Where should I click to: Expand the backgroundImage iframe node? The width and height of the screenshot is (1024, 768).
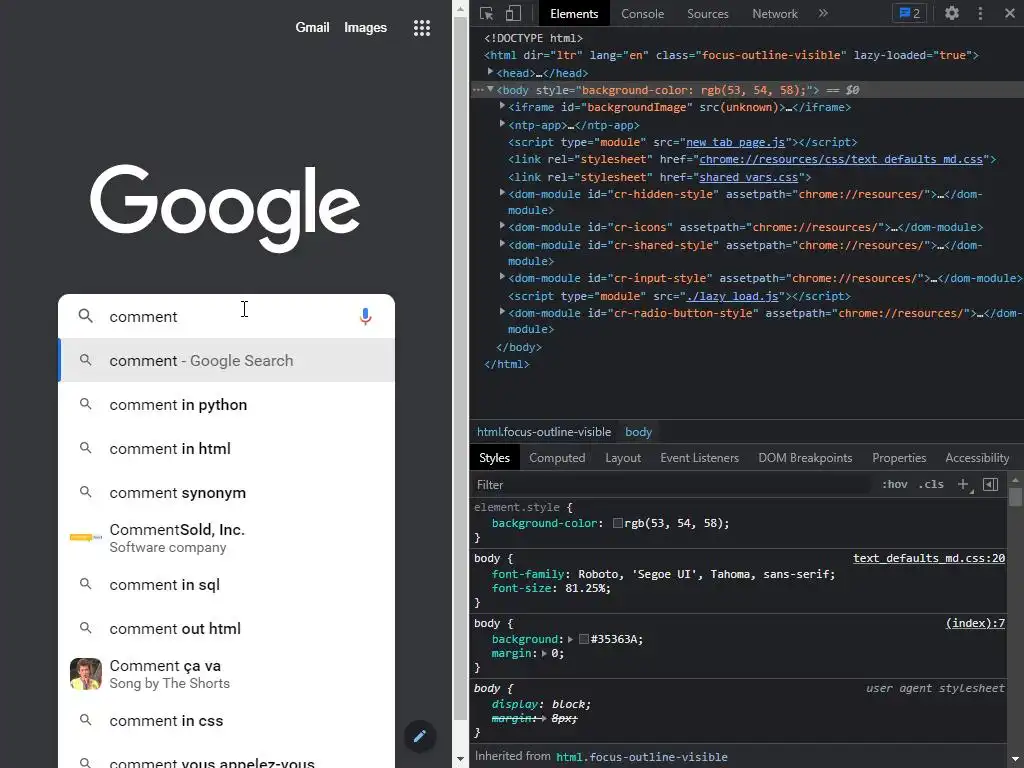tap(502, 106)
